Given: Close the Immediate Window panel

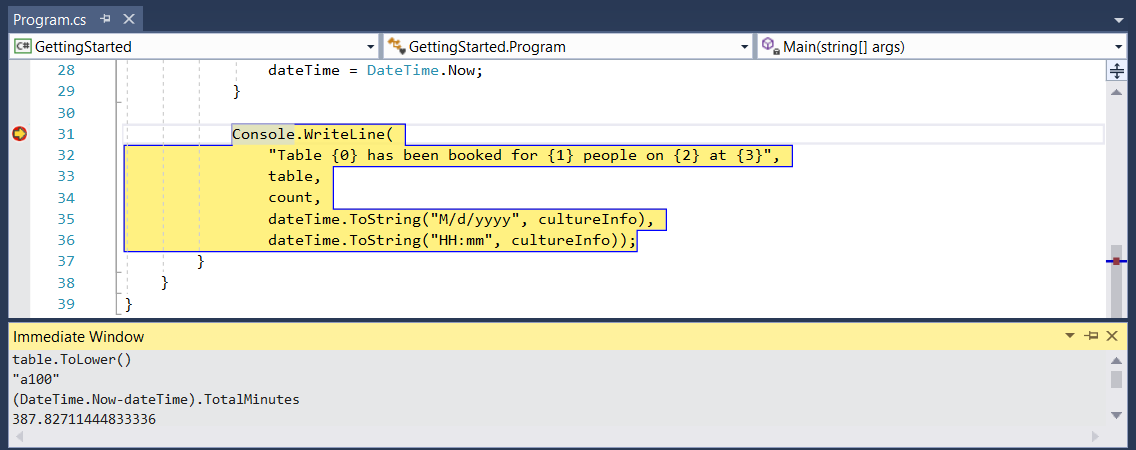Looking at the screenshot, I should (x=1113, y=336).
